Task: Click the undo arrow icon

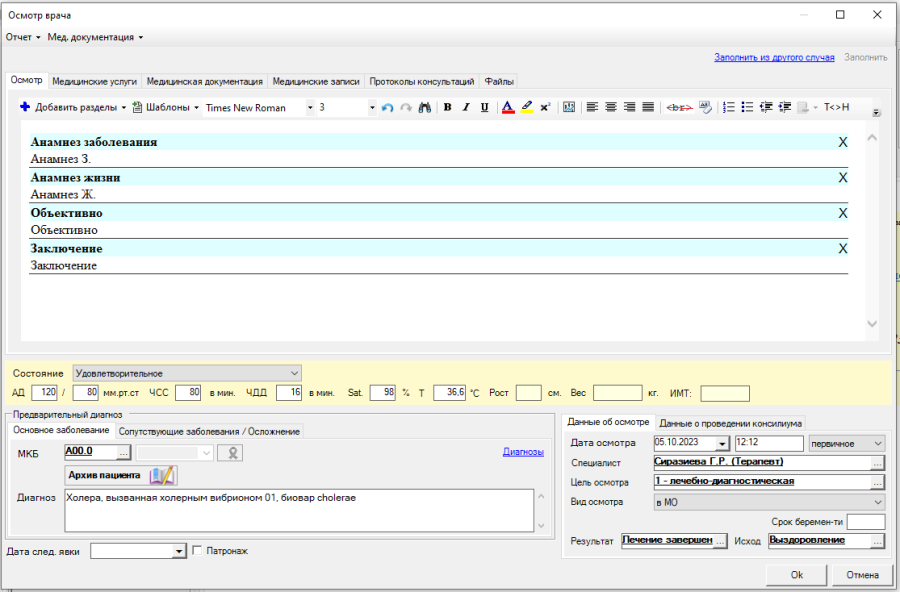Action: tap(387, 107)
